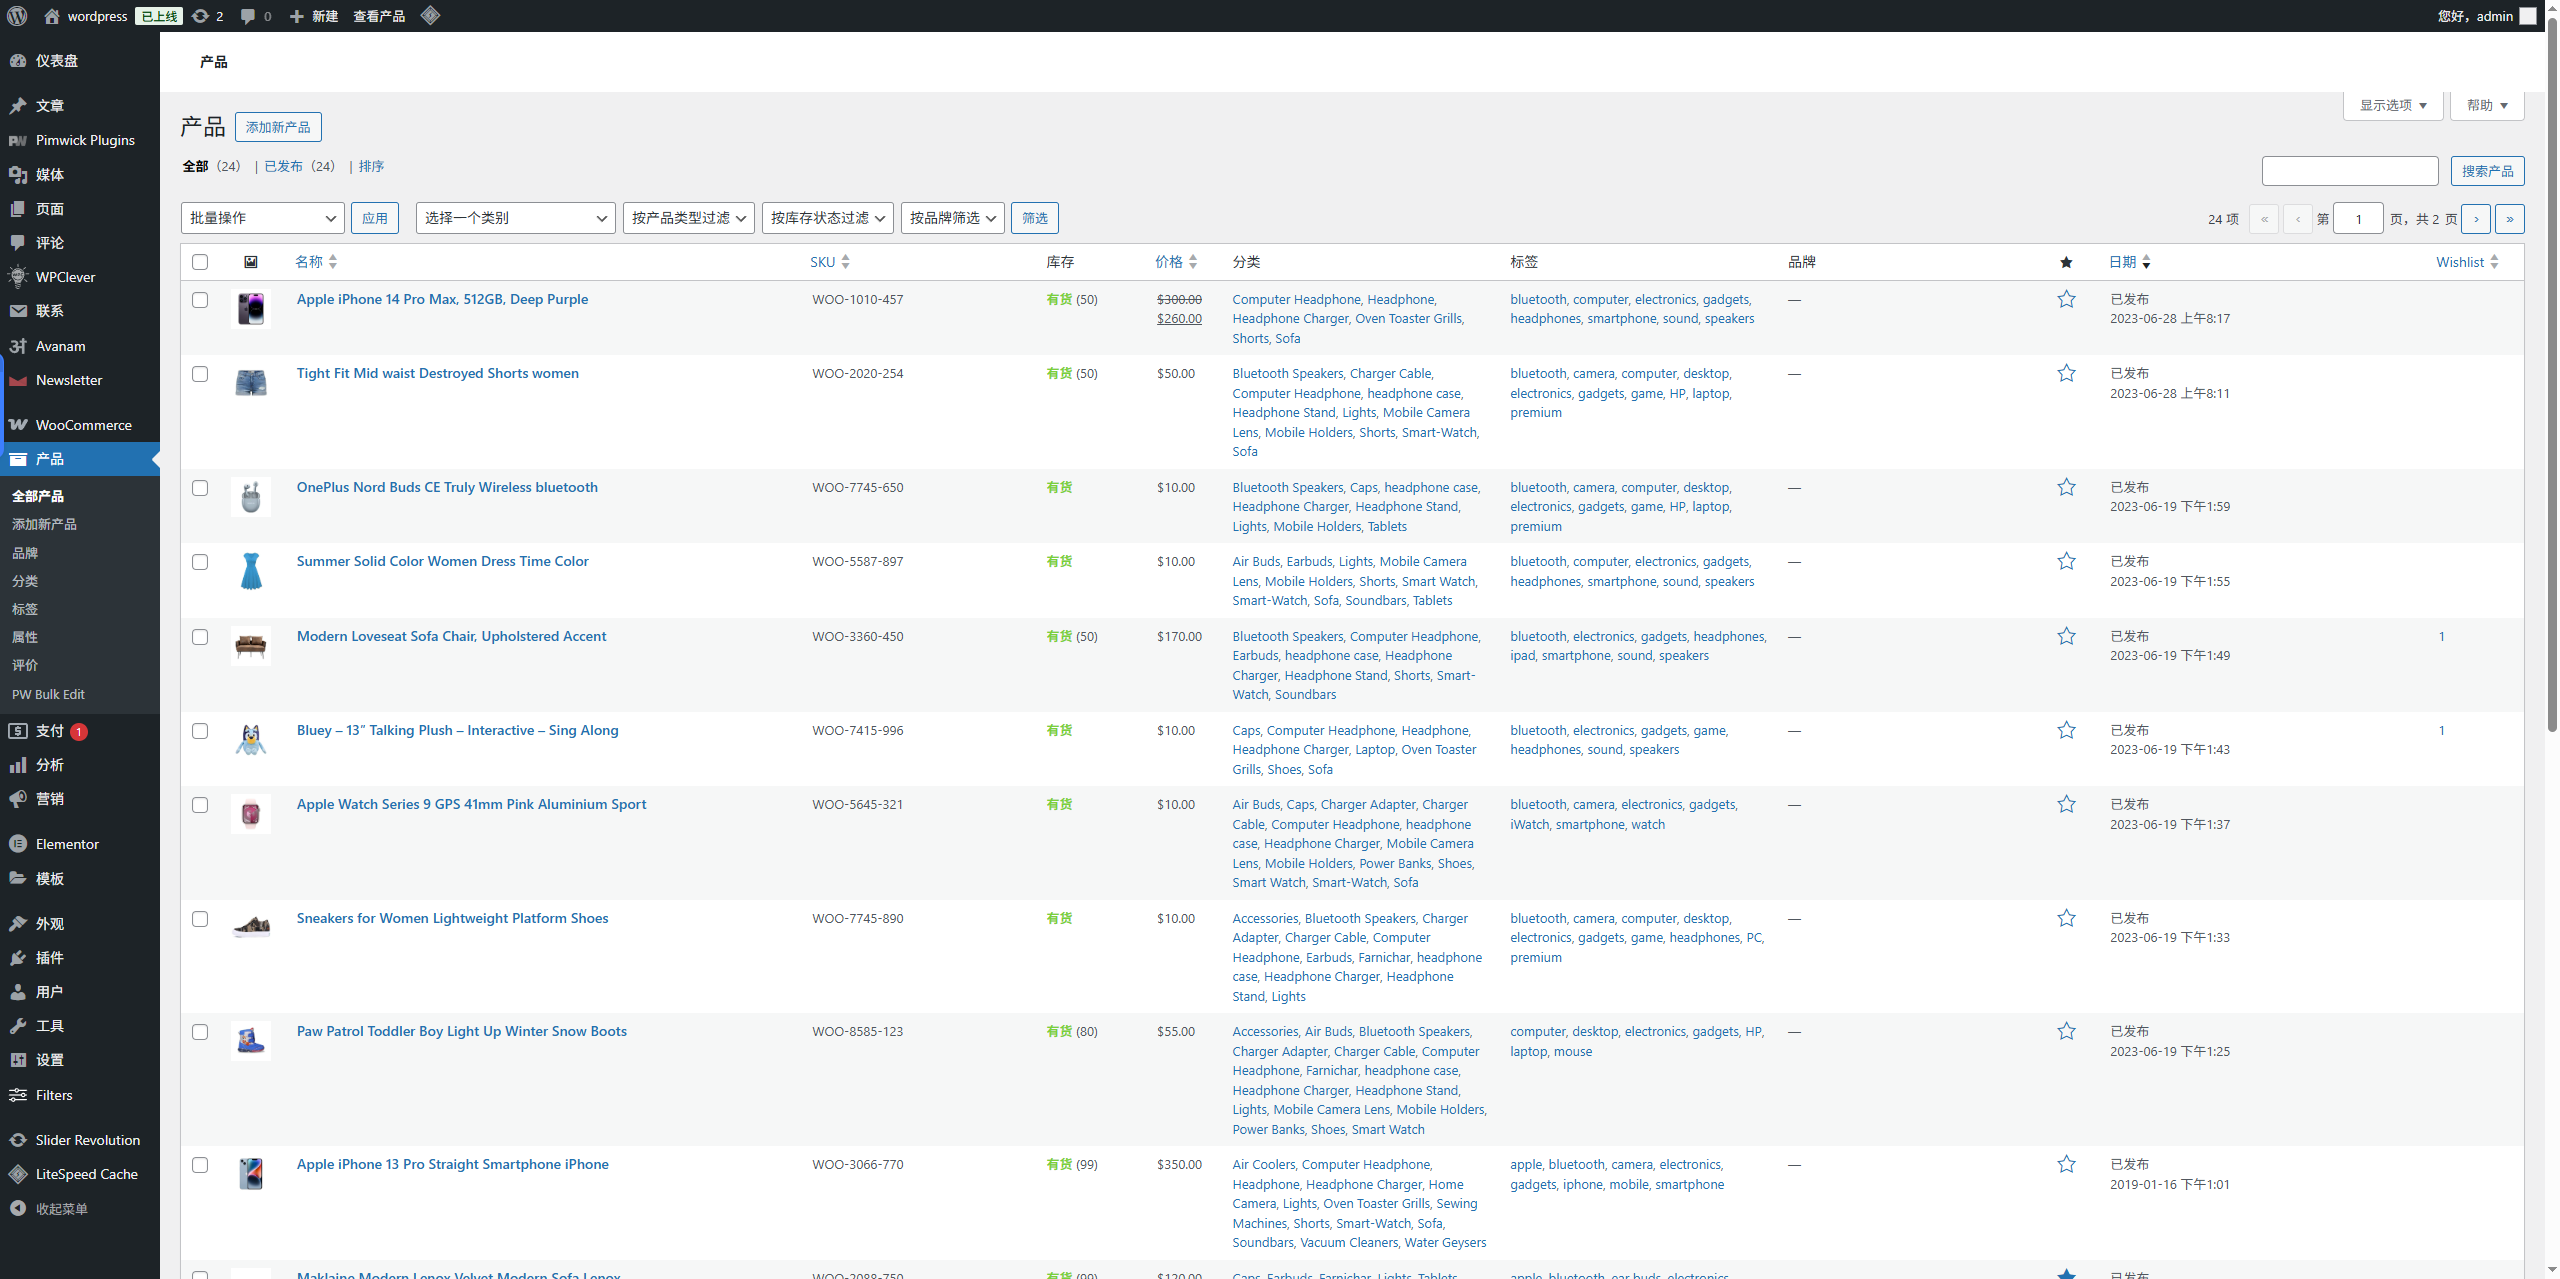Click the WordPress logo icon
Image resolution: width=2560 pixels, height=1279 pixels.
(17, 16)
